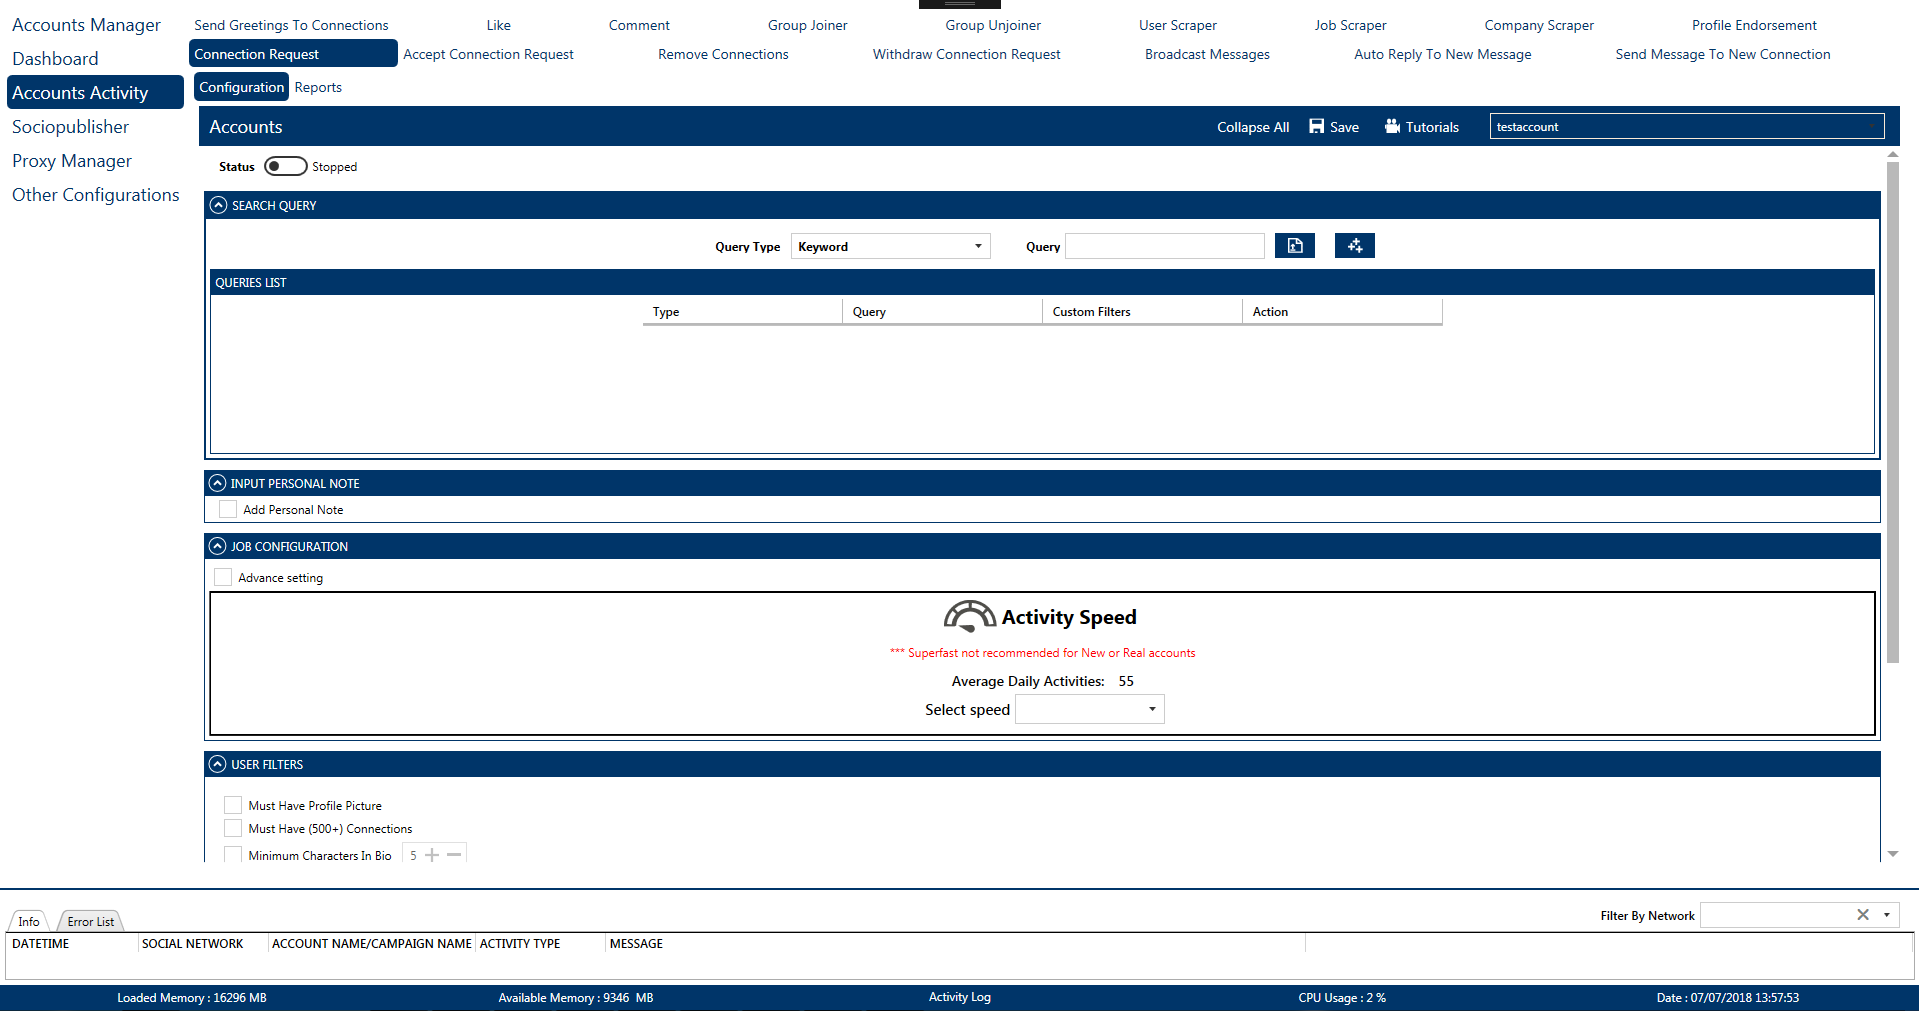Switch to the Configuration tab
This screenshot has height=1011, width=1919.
tap(241, 87)
